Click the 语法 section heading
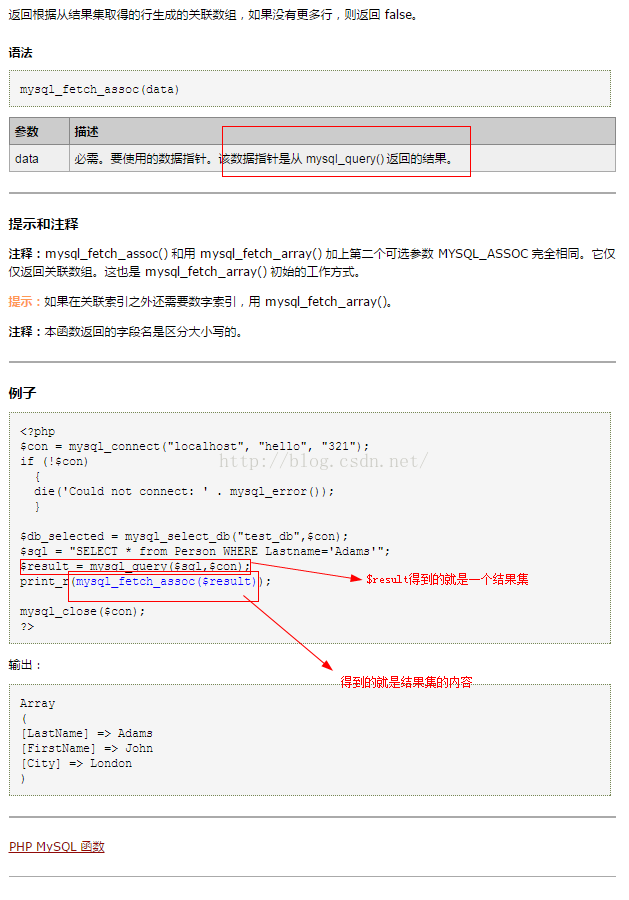The image size is (629, 900). (21, 52)
